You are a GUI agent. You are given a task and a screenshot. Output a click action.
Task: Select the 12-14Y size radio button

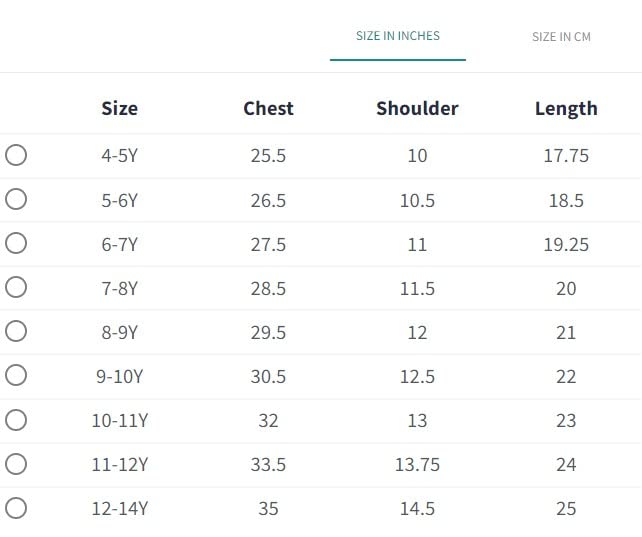pos(16,507)
